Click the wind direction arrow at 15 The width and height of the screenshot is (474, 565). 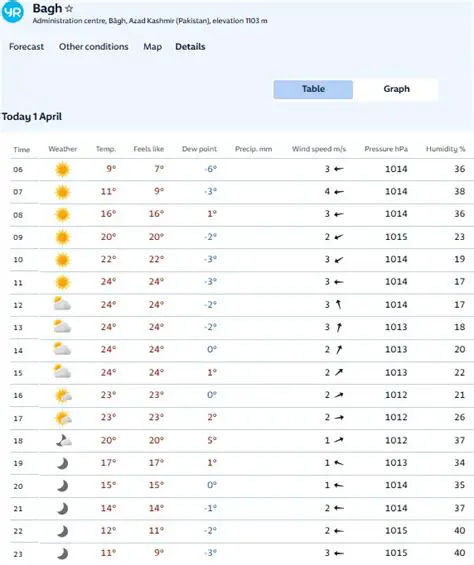coord(338,372)
